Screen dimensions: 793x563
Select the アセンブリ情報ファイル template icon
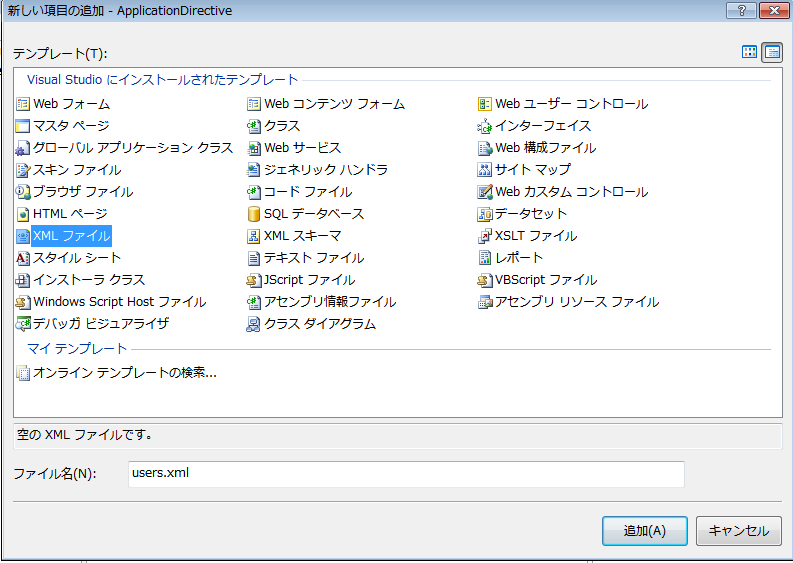click(x=253, y=302)
